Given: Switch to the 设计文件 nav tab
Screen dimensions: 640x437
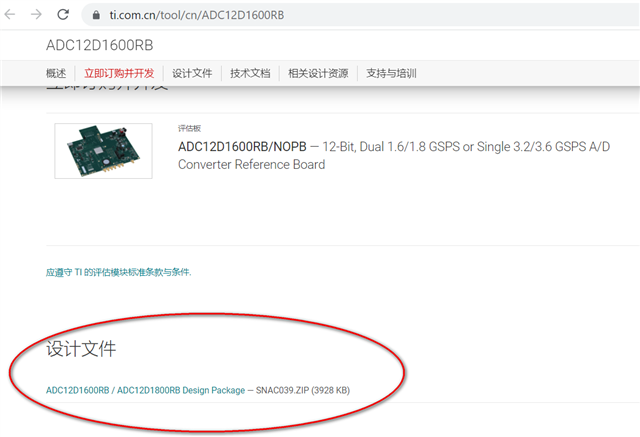Looking at the screenshot, I should click(x=192, y=73).
